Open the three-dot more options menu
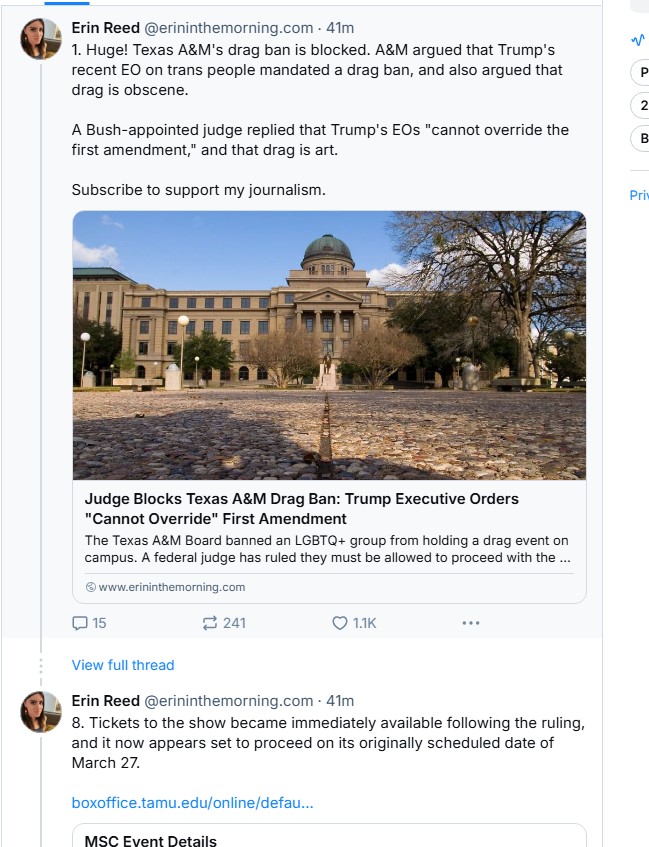 (471, 623)
